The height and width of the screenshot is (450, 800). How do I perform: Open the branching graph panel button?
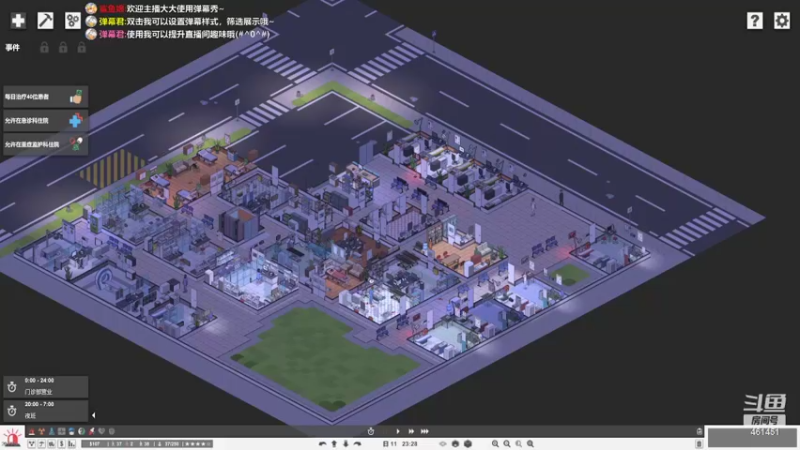tap(32, 444)
